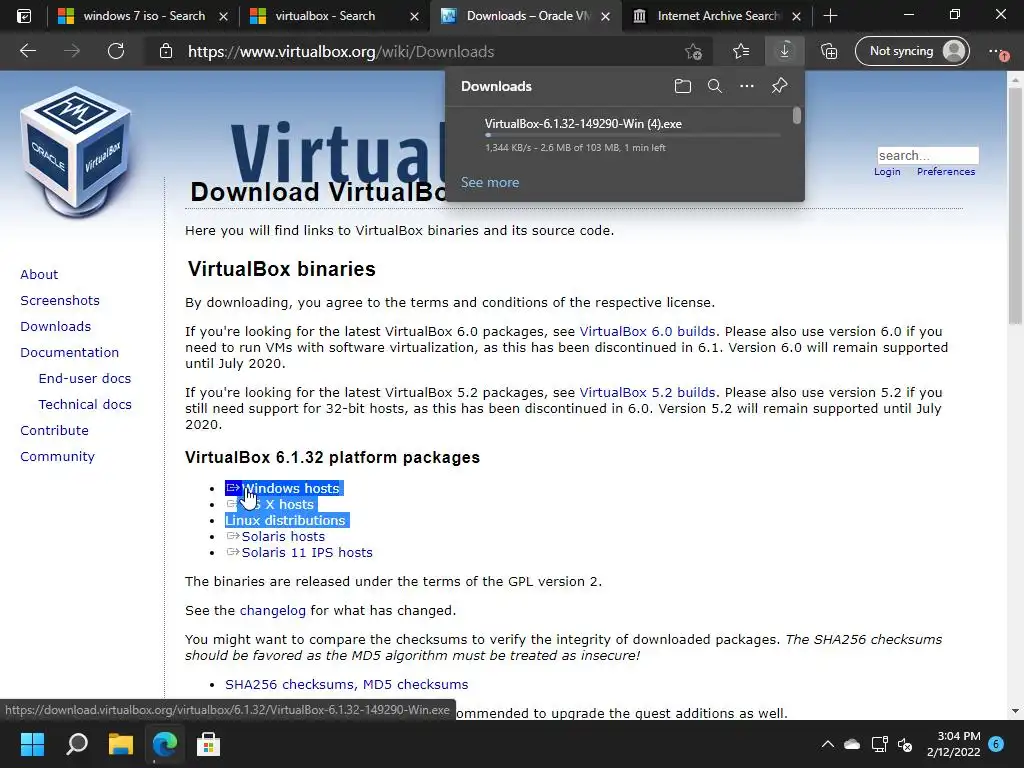Open MD5 checksums link
1024x768 pixels.
click(415, 684)
